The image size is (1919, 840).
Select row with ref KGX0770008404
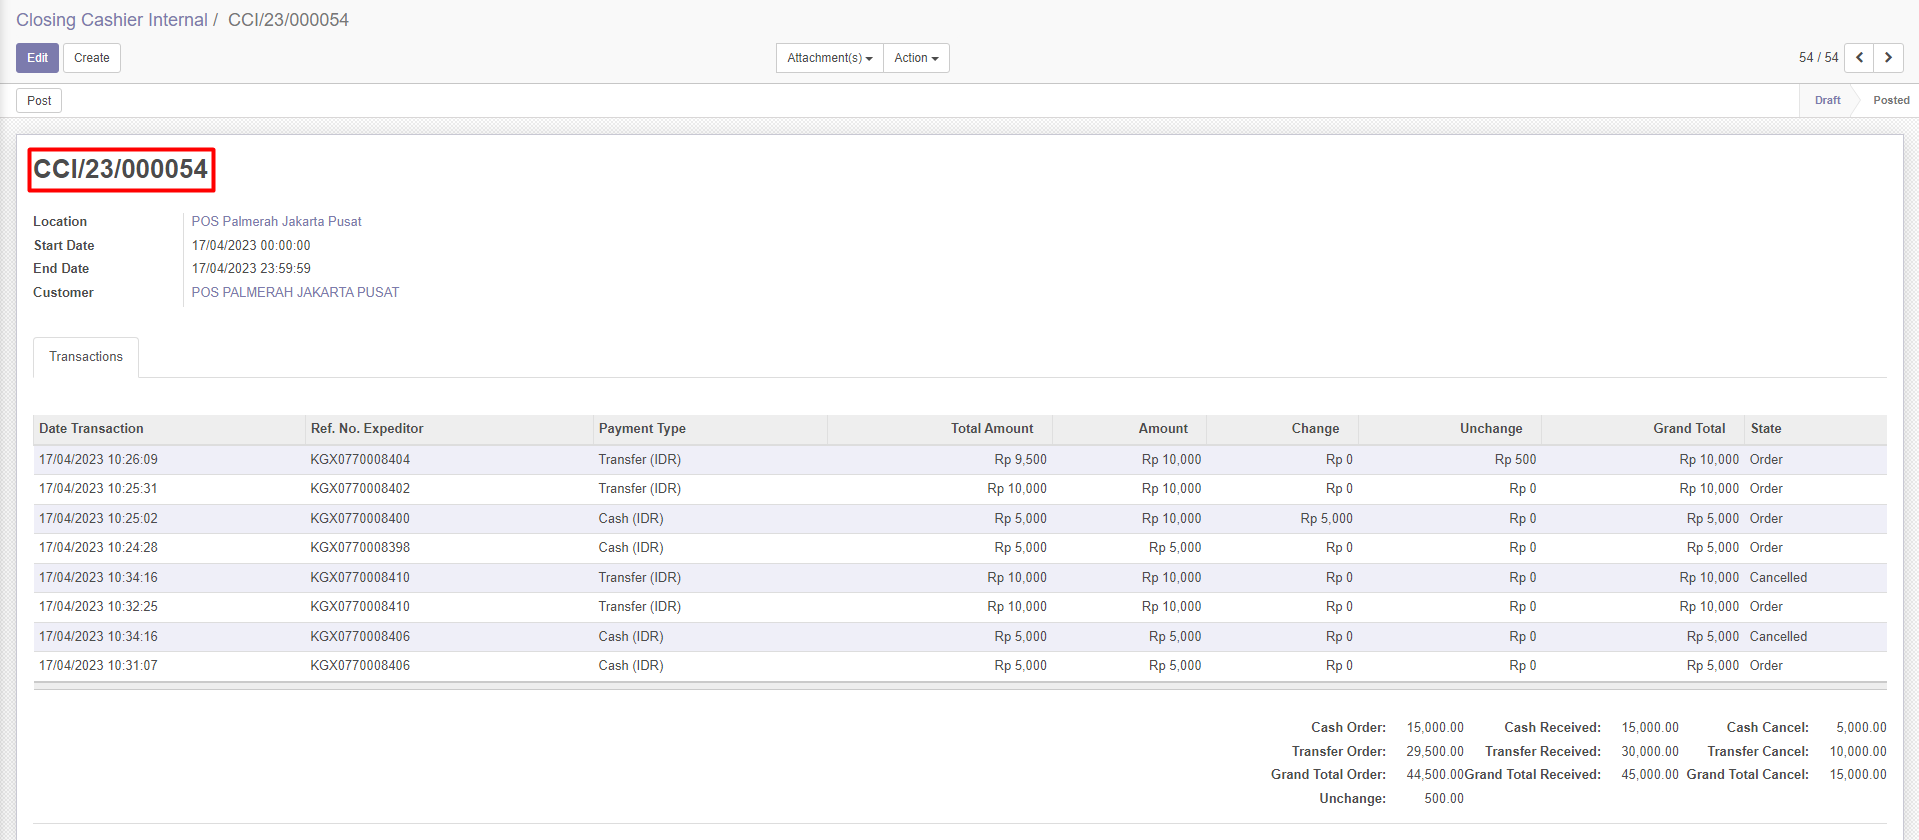960,460
